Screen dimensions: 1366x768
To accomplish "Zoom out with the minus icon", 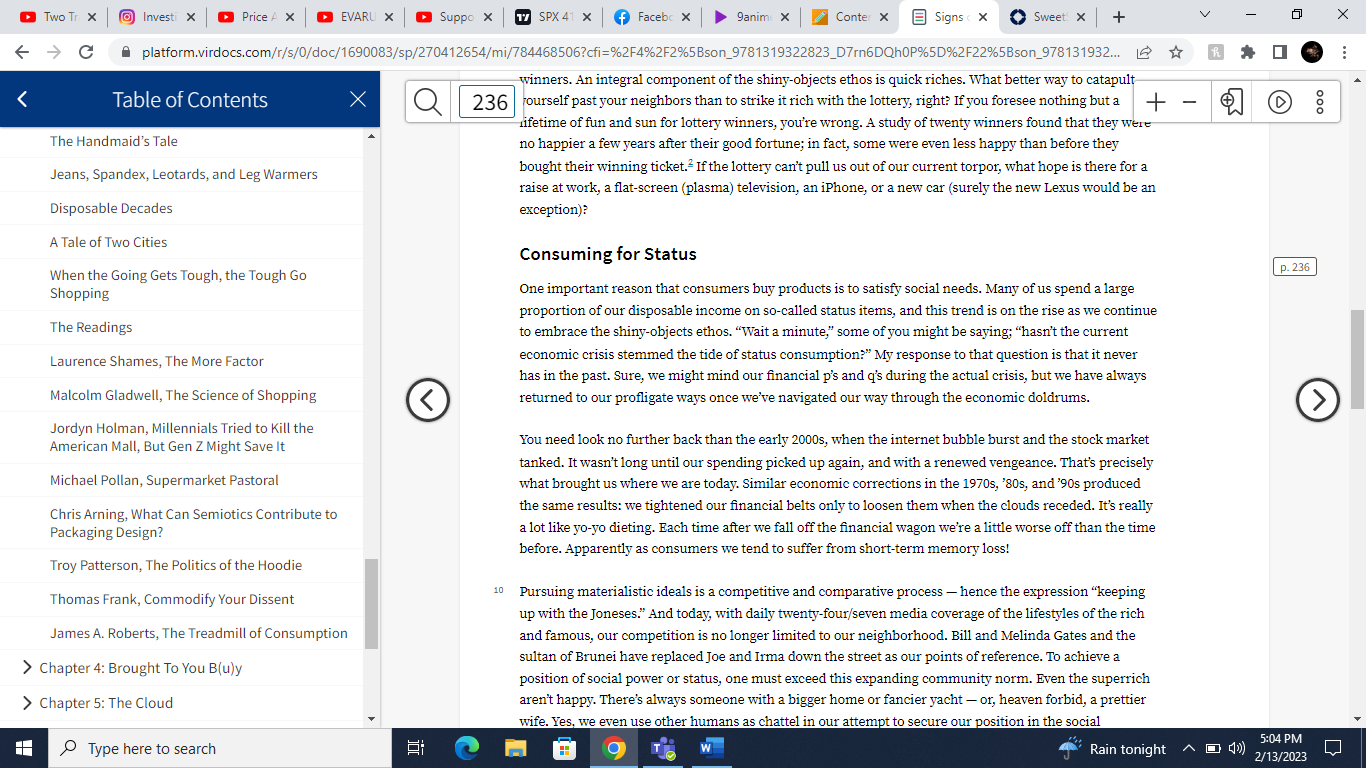I will pos(1189,102).
